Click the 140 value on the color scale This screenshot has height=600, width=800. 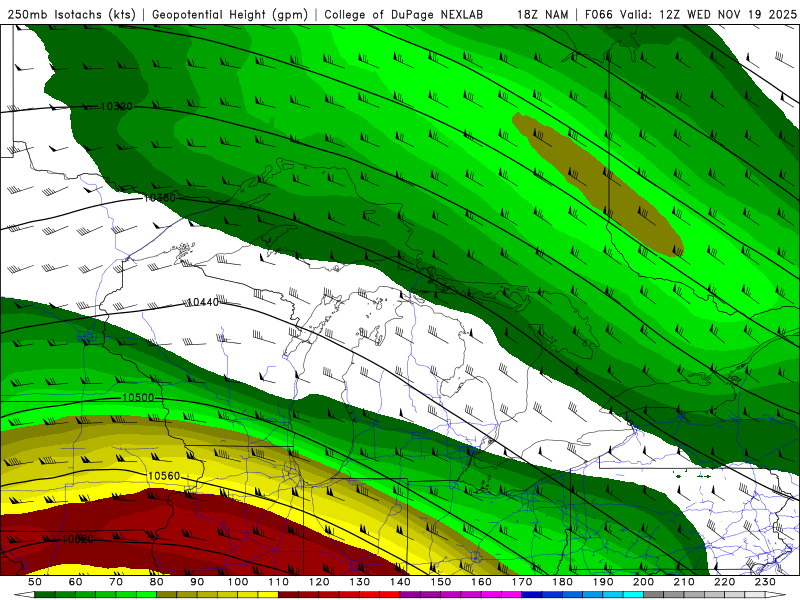click(x=400, y=582)
